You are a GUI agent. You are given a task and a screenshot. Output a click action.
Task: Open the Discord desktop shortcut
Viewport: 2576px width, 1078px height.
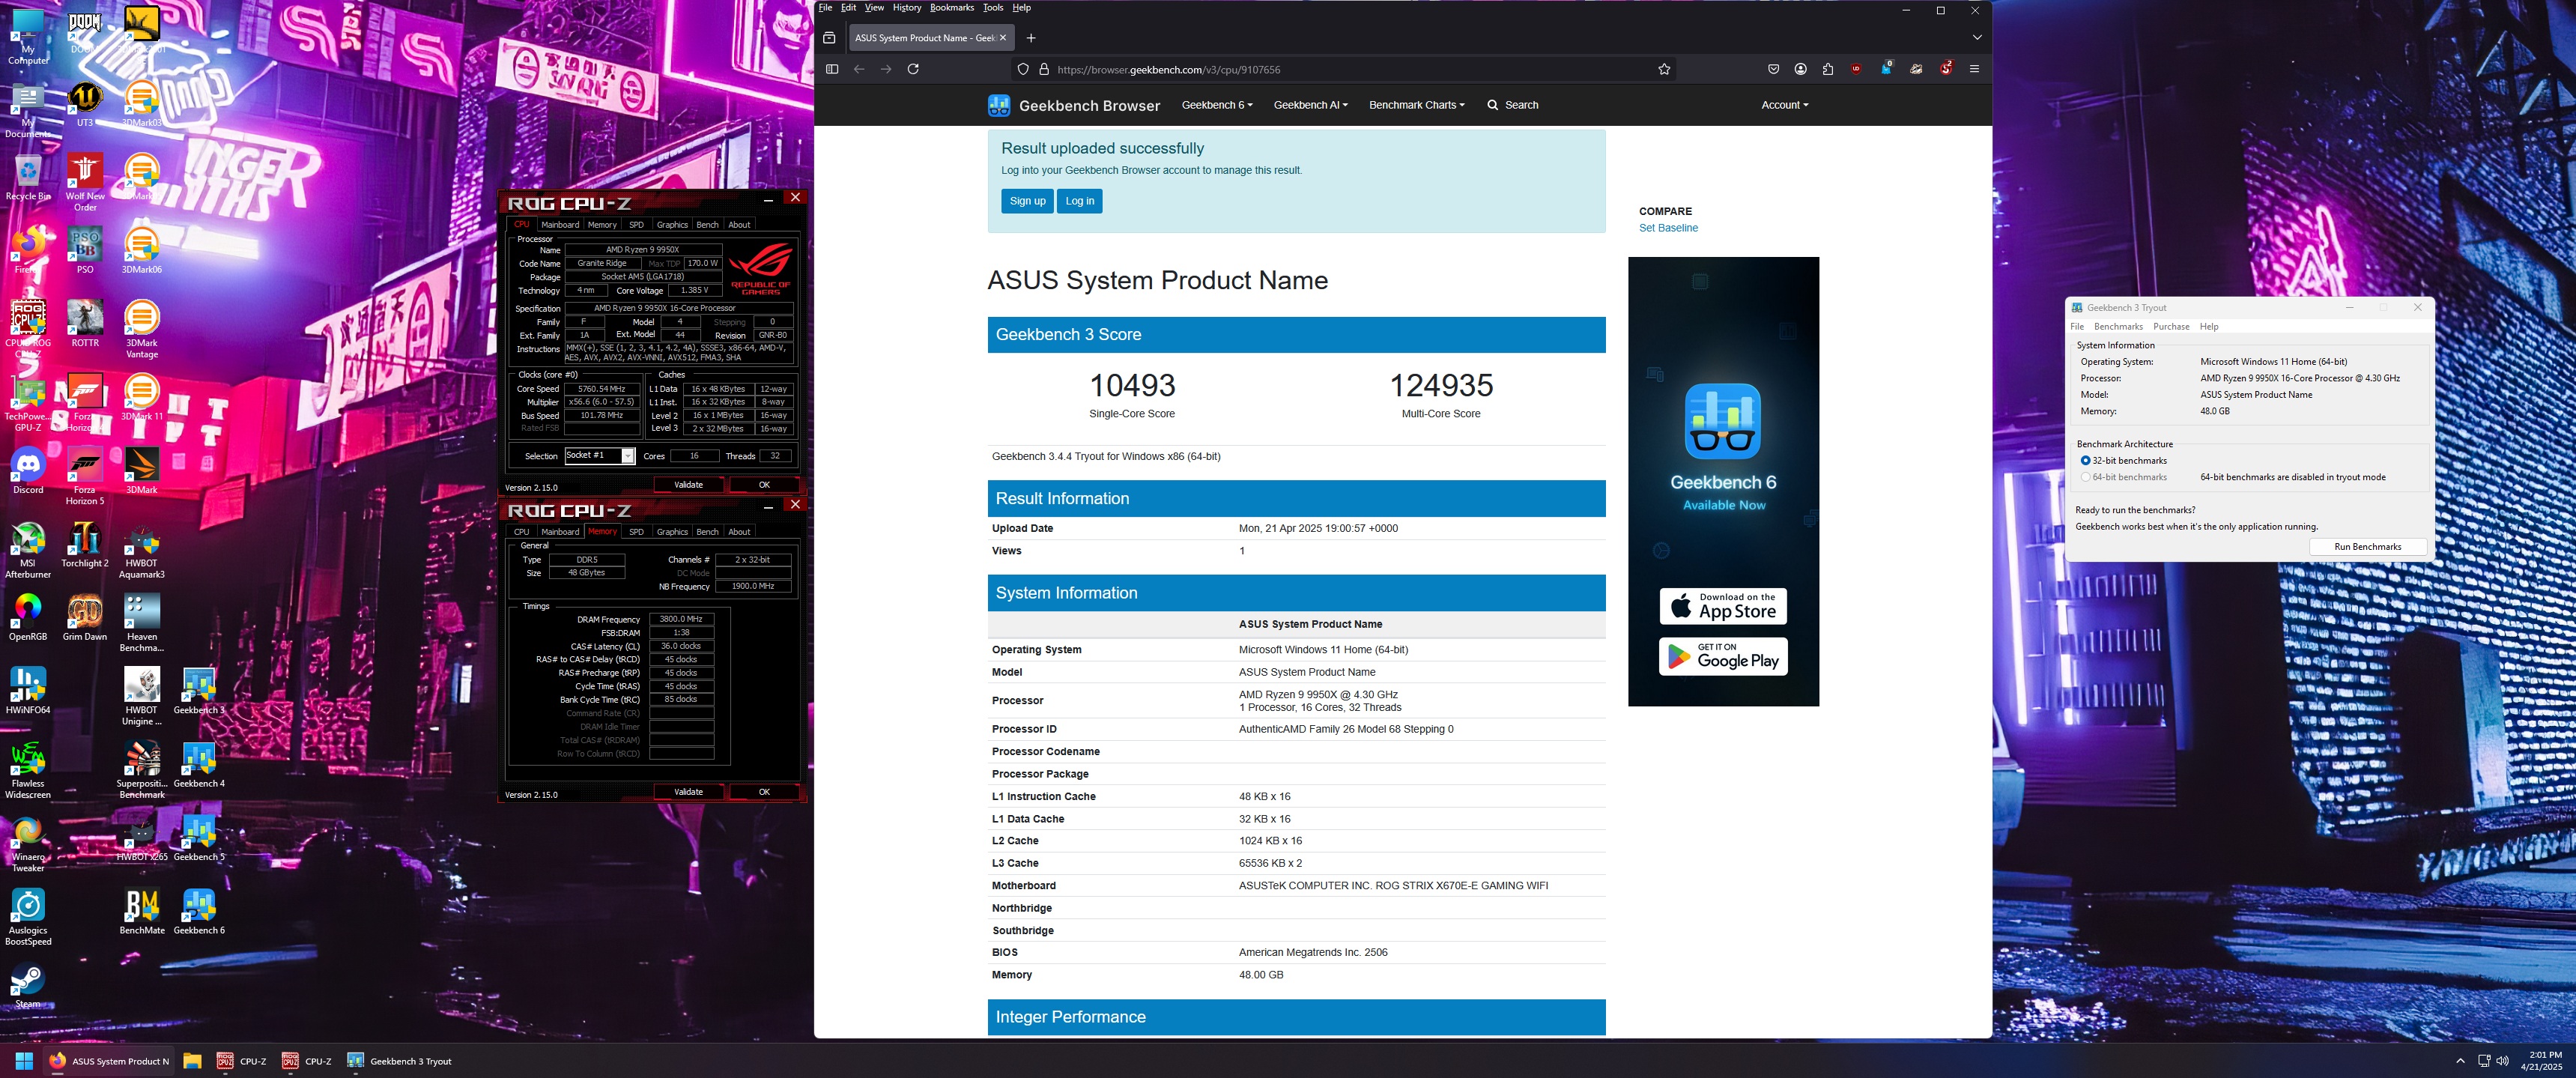click(x=28, y=471)
